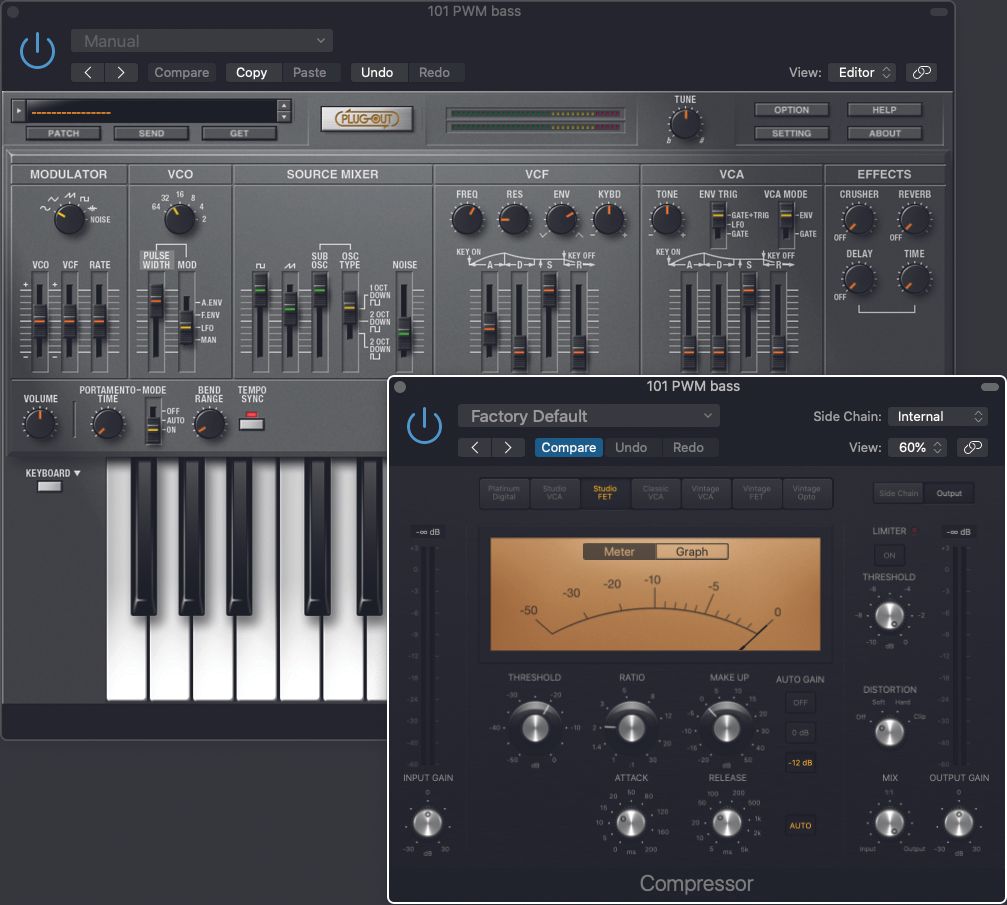Bypass the SH-101 synth via its power icon
1007x905 pixels.
(x=37, y=50)
